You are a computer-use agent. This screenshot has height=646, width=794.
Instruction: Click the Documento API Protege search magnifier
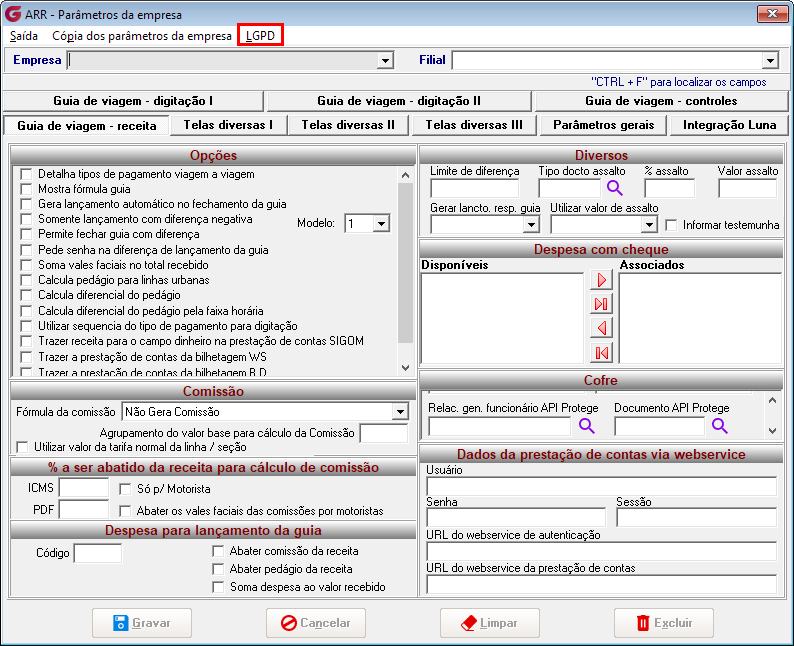tap(720, 426)
